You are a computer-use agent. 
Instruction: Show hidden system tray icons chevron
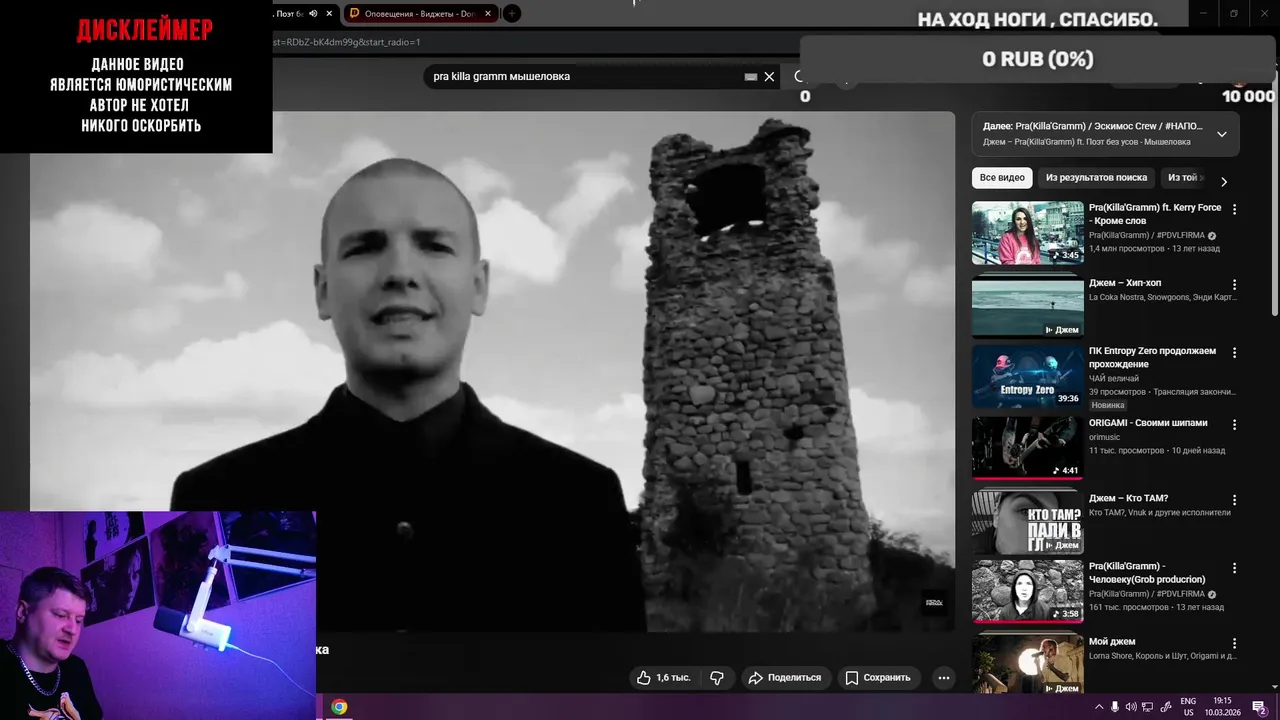1099,707
